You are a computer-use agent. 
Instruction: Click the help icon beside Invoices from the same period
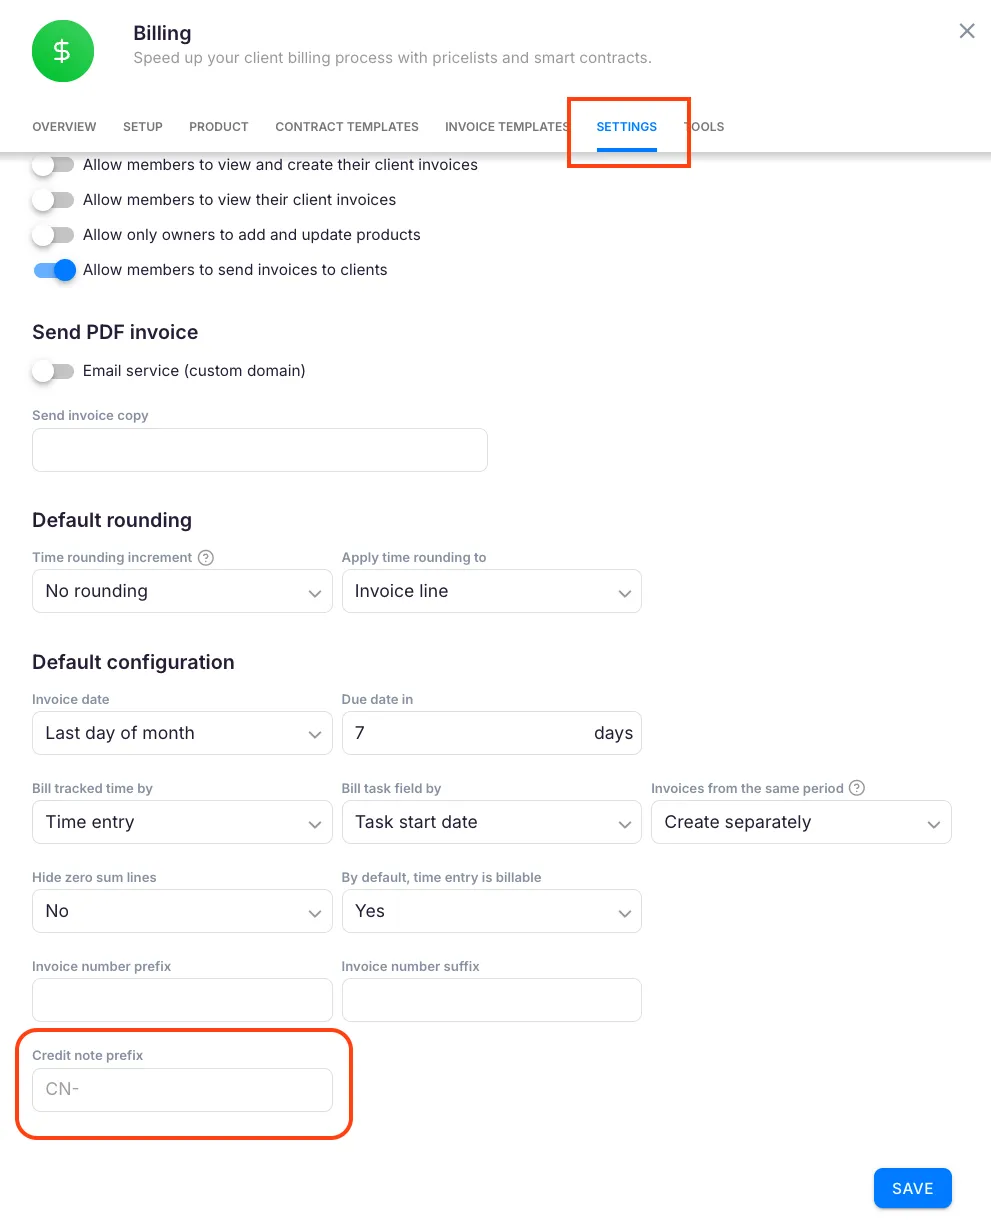coord(857,788)
